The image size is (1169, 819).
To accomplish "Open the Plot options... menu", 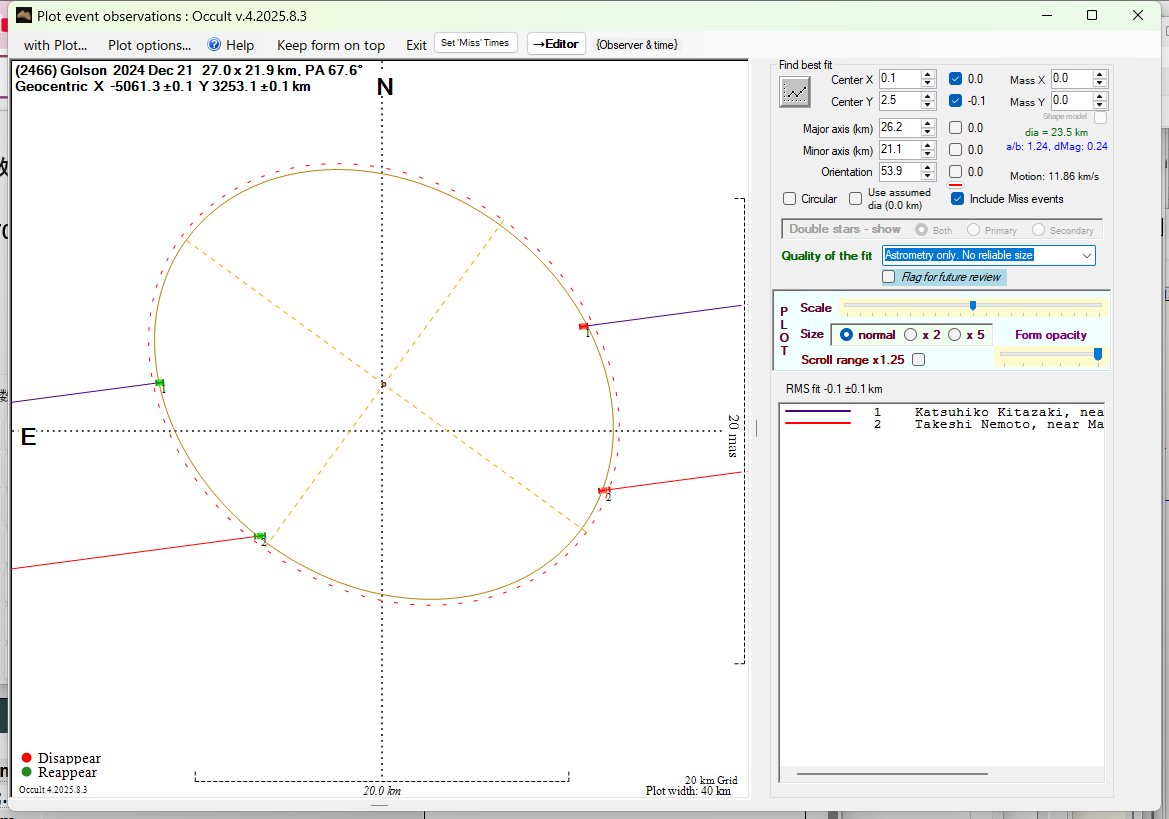I will 149,45.
